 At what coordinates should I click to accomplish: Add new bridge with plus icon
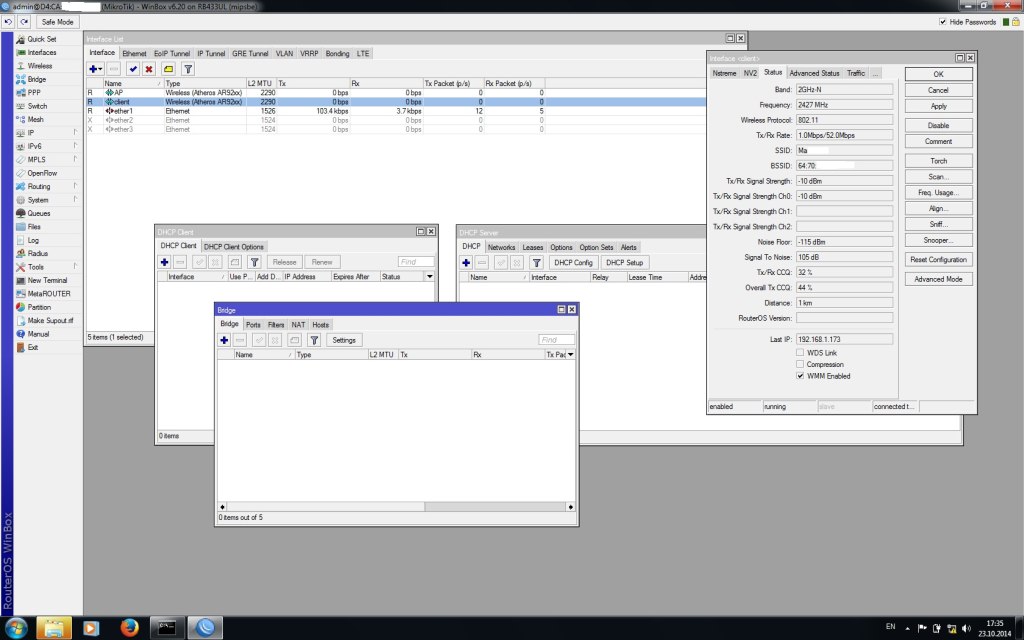click(224, 340)
